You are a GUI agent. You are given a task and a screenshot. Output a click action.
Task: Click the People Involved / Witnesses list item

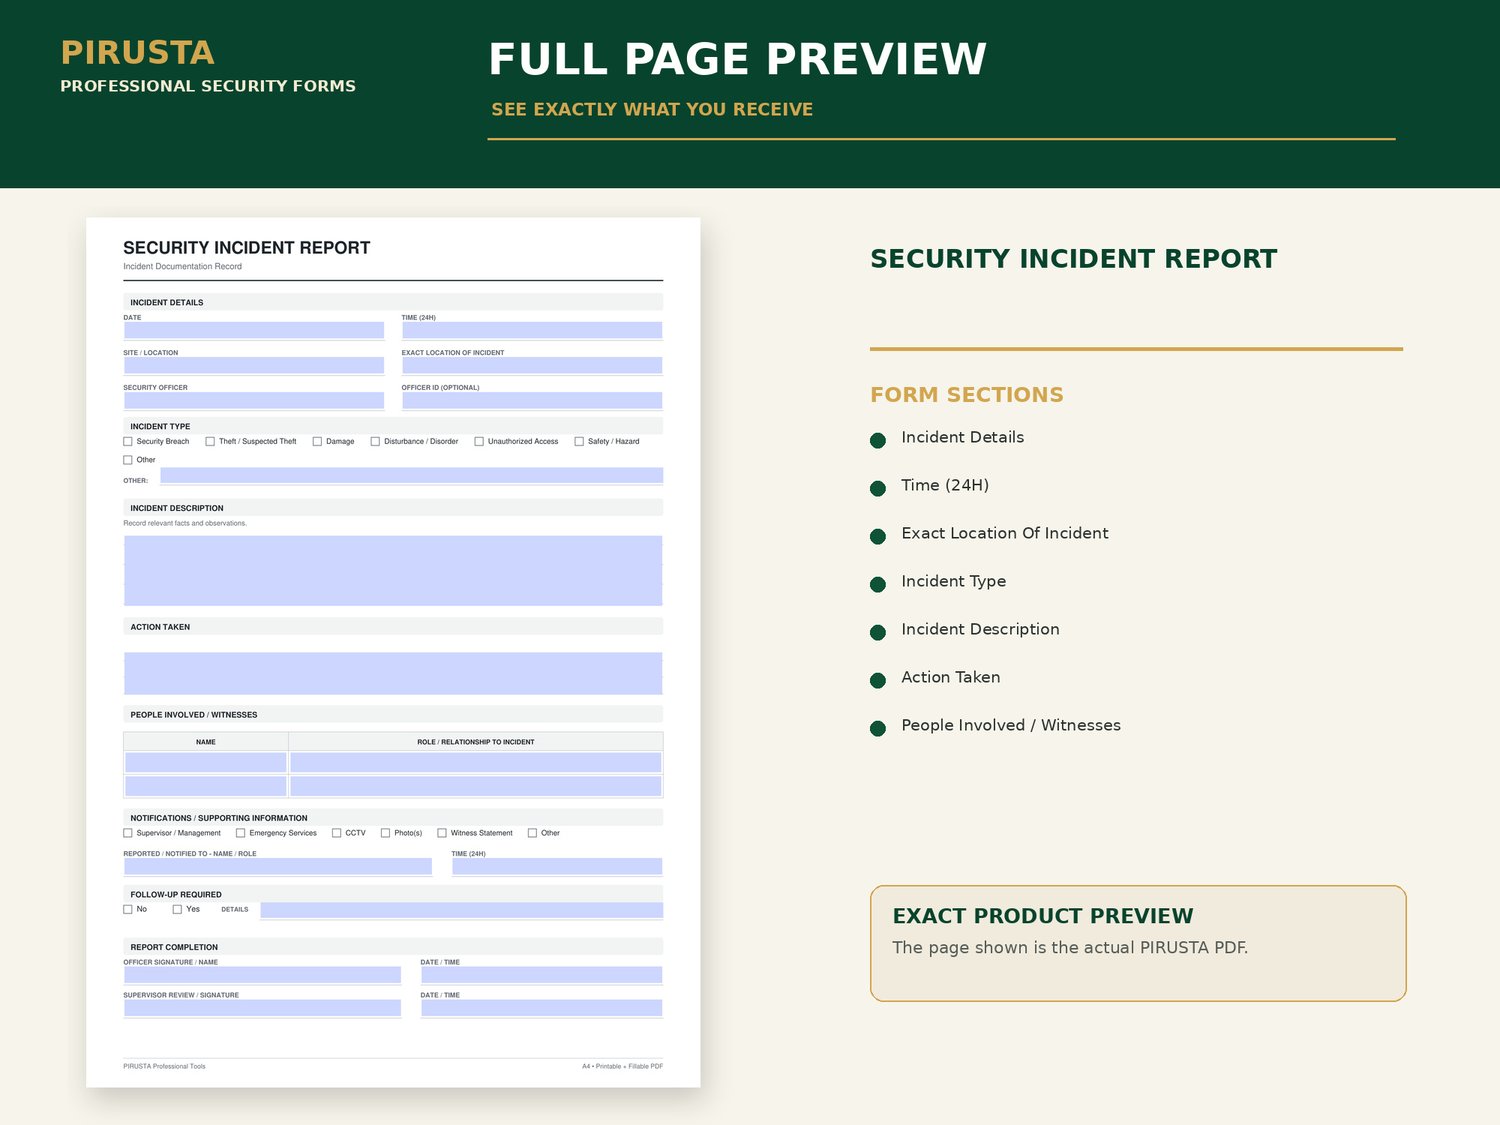coord(1011,725)
